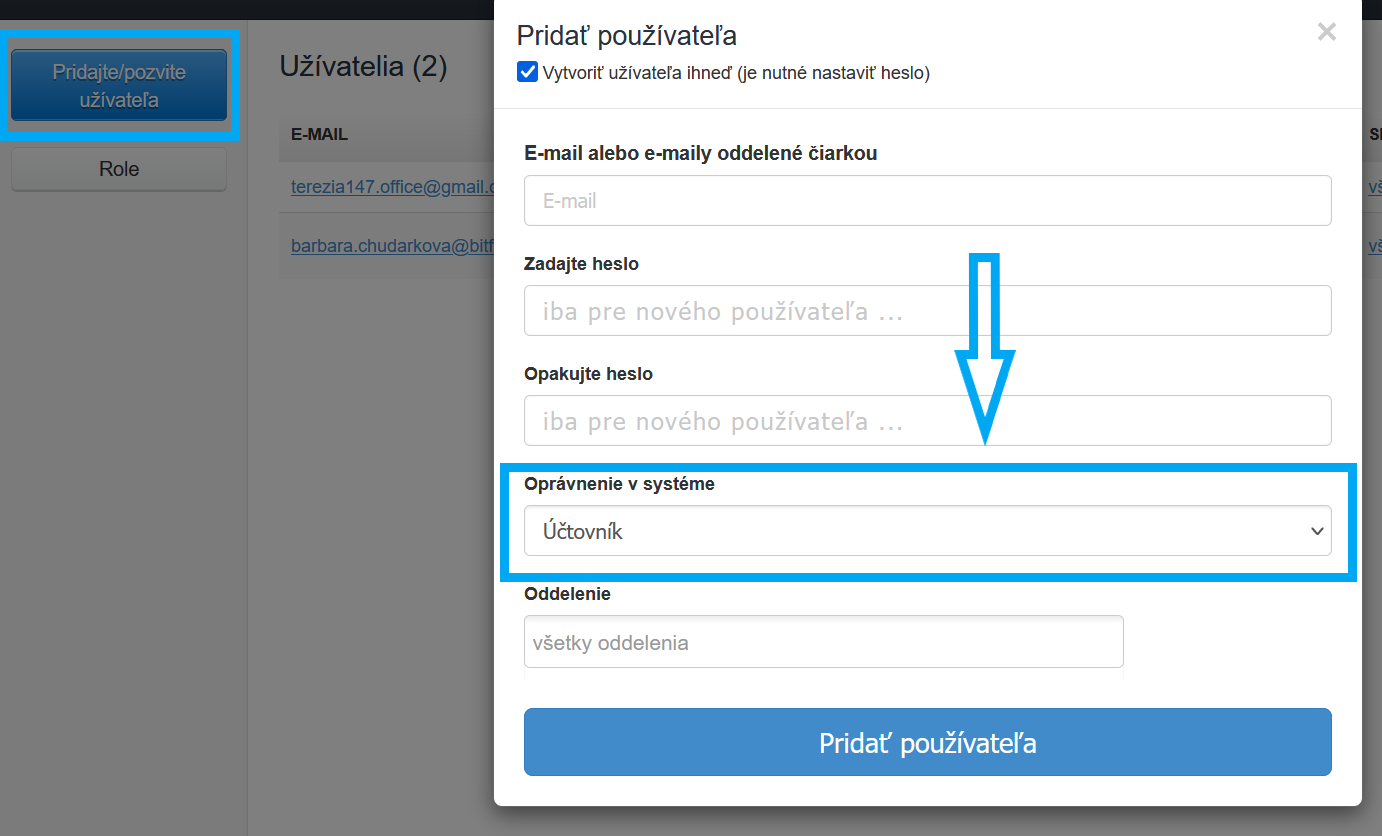Focus the Zadajte heslo password input
The height and width of the screenshot is (836, 1382).
927,311
